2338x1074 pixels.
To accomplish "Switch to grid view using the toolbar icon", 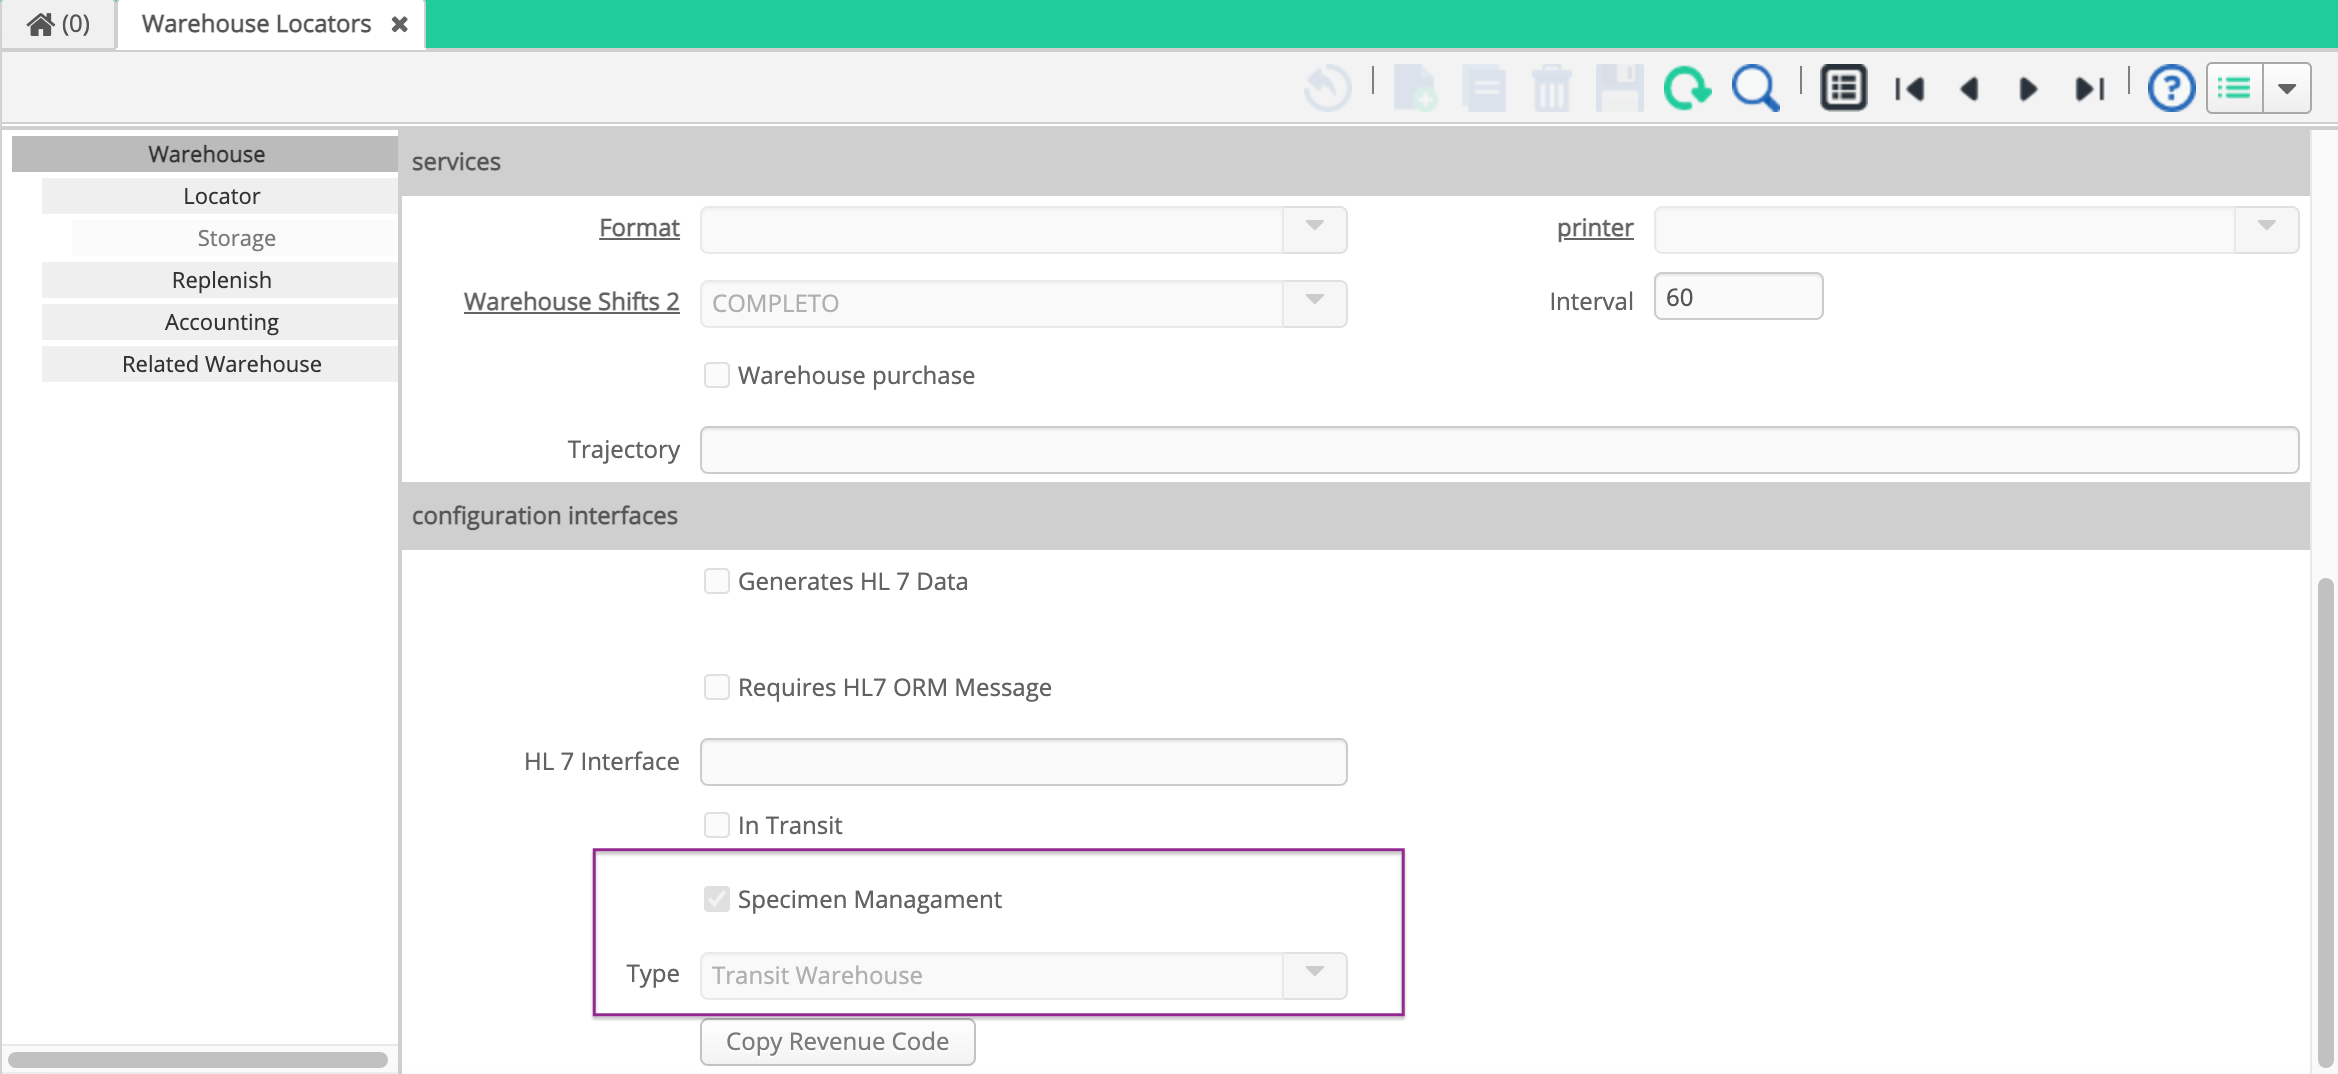I will [1842, 88].
